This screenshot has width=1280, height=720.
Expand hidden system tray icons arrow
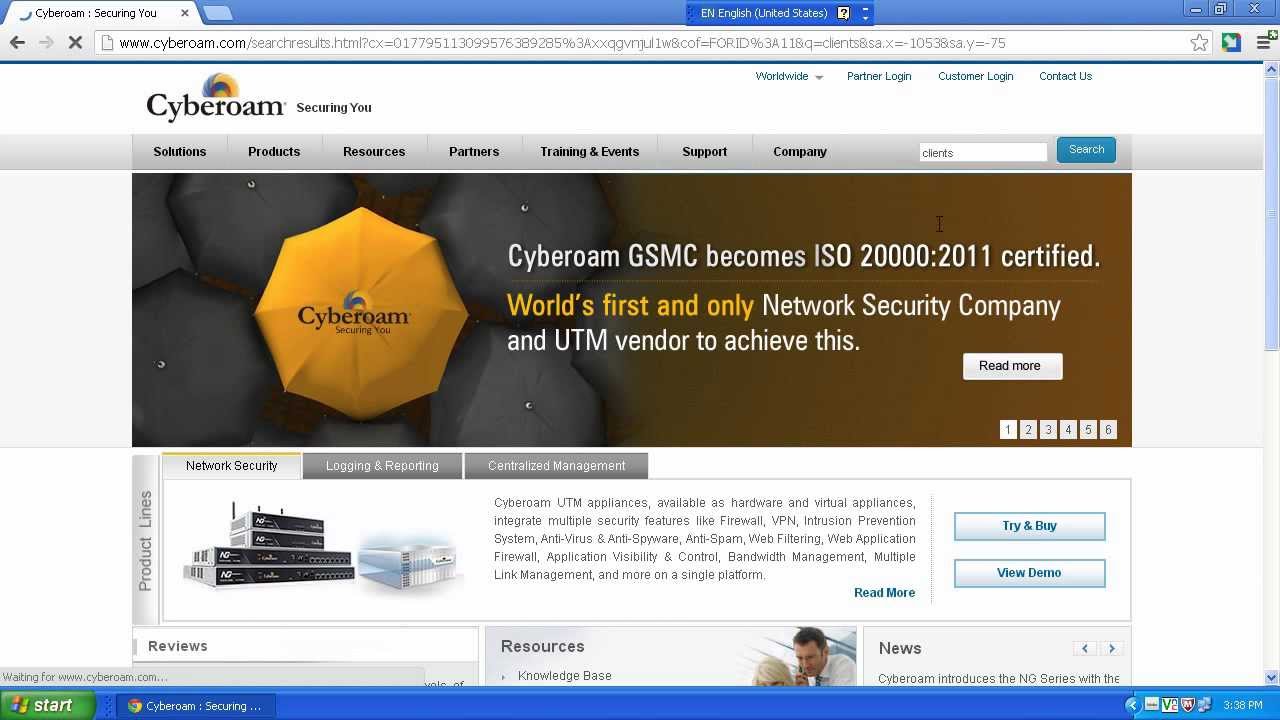tap(1133, 705)
